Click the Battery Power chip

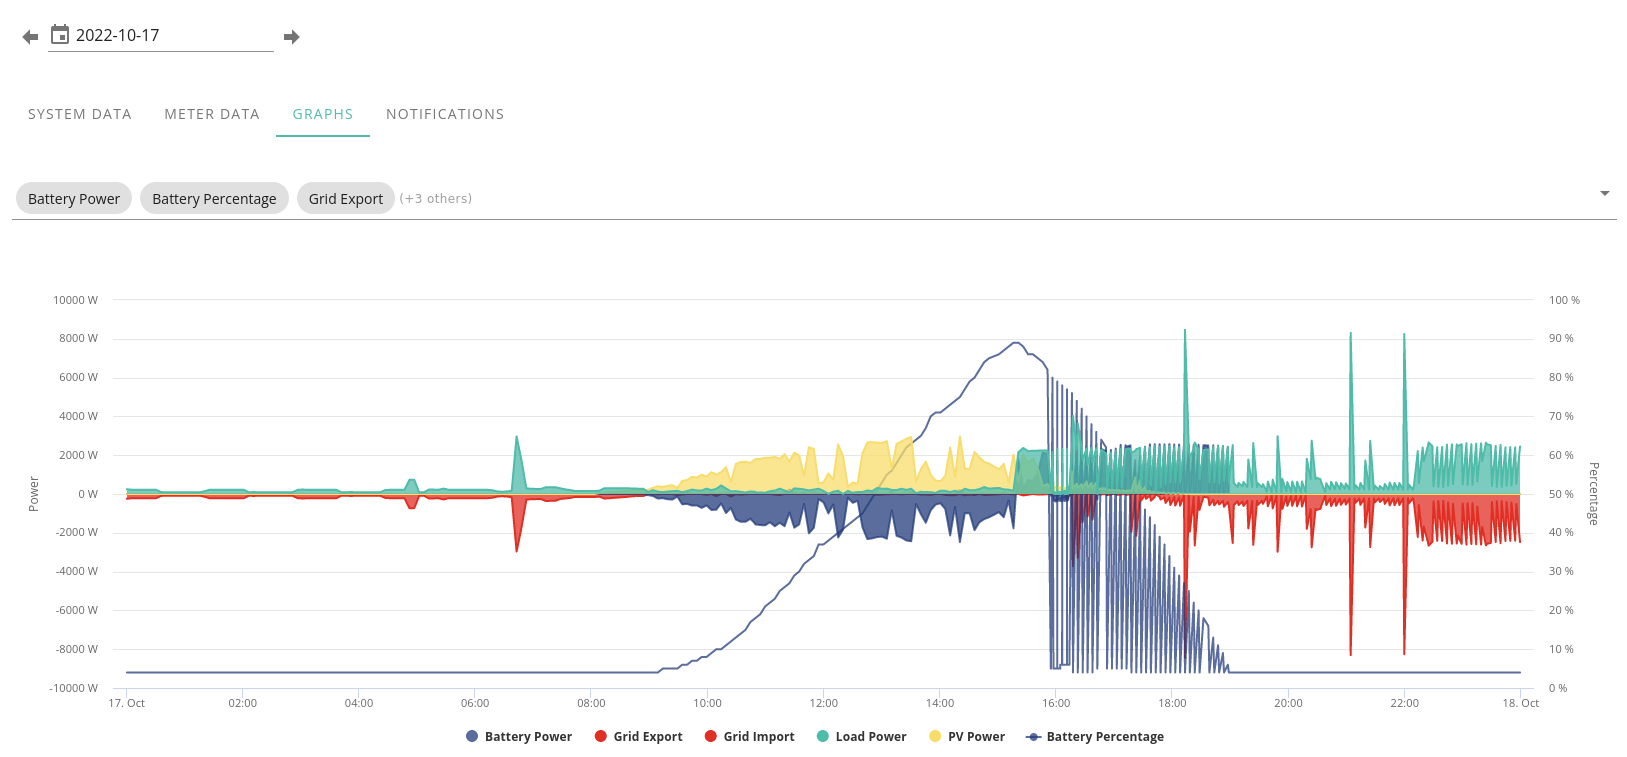coord(74,198)
